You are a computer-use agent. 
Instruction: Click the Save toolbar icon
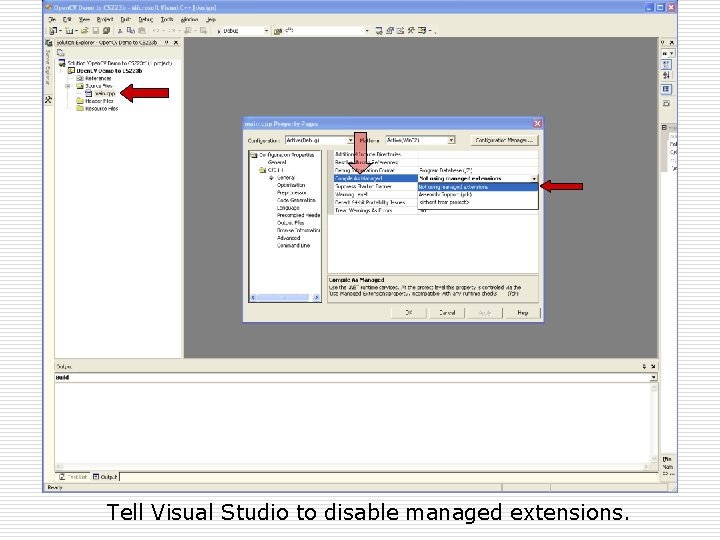click(96, 31)
